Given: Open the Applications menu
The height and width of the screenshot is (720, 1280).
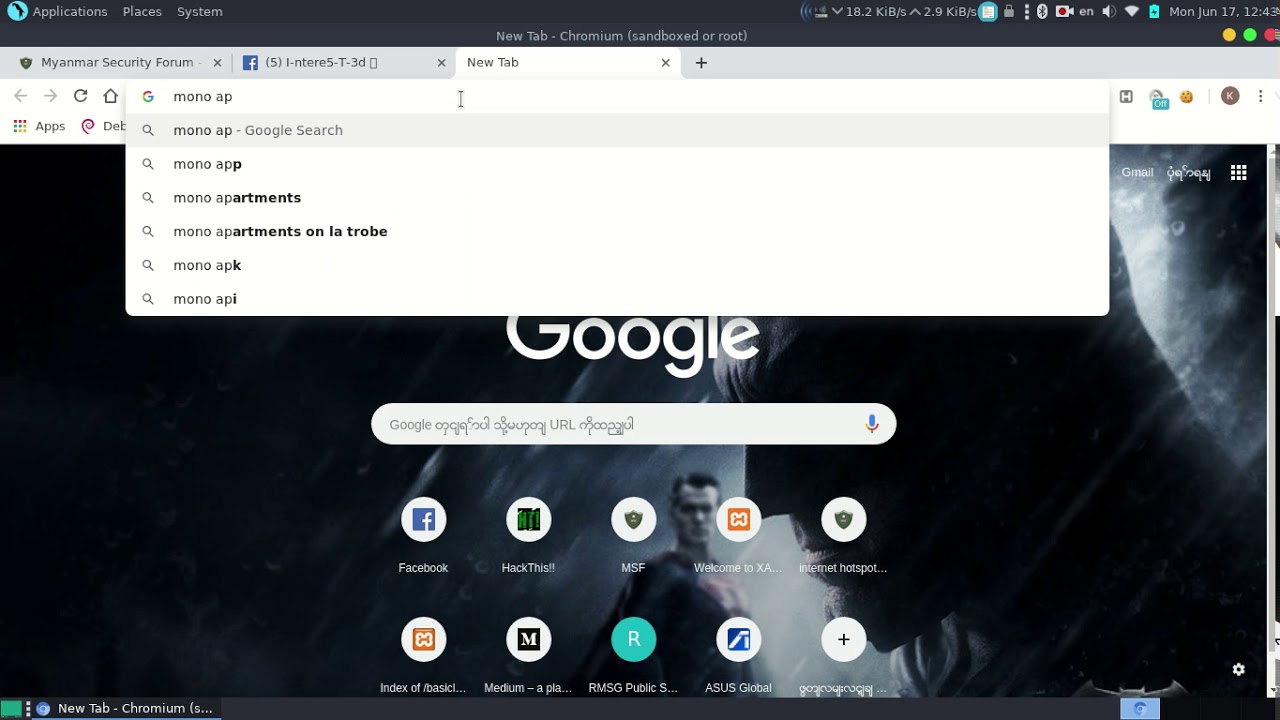Looking at the screenshot, I should tap(69, 12).
